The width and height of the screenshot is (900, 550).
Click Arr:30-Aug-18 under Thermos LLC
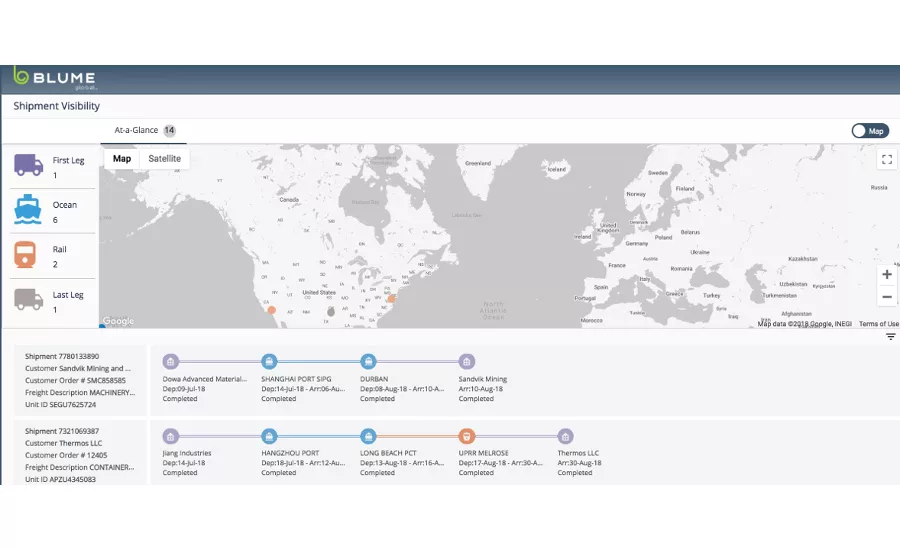(579, 463)
